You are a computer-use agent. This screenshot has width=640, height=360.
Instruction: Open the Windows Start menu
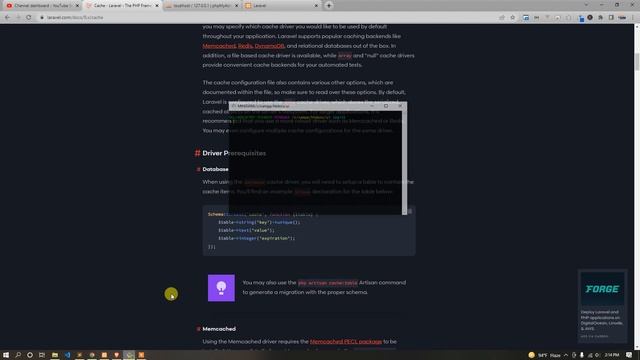click(x=6, y=355)
